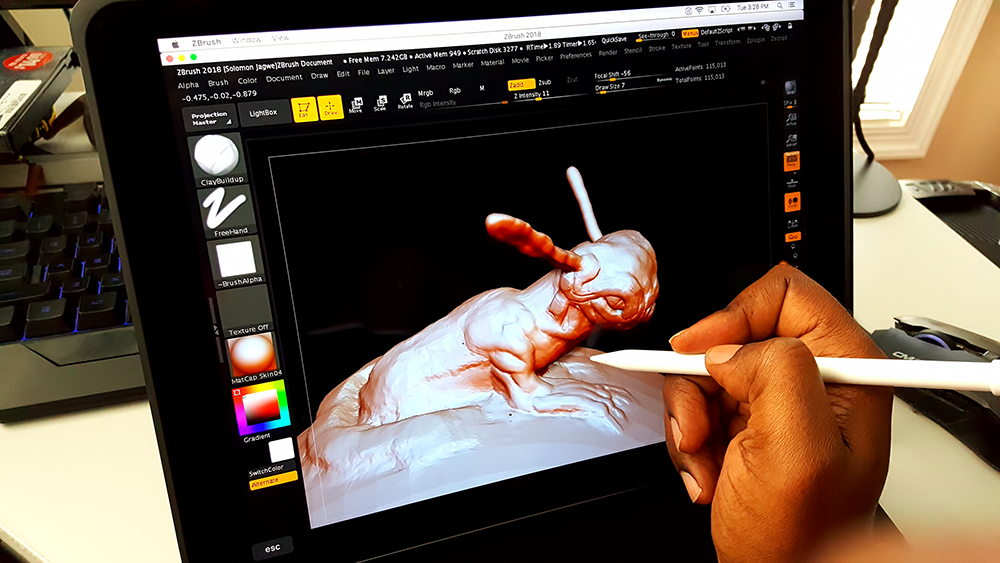Click the QuickSave button

[x=614, y=40]
